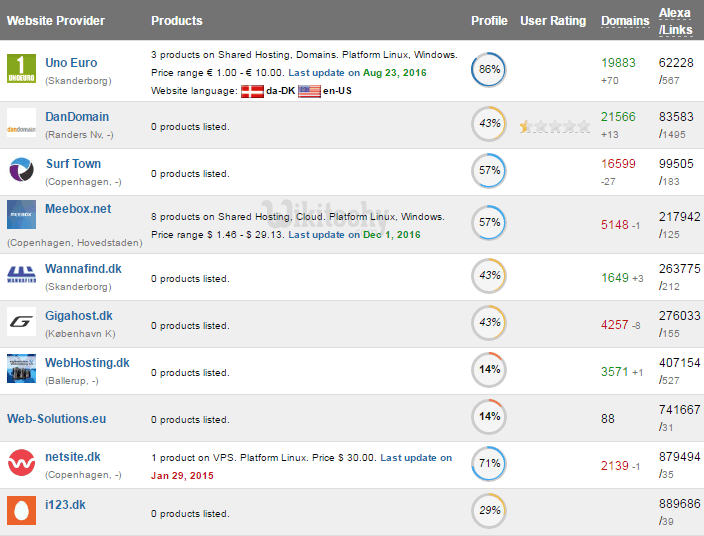The image size is (704, 536).
Task: Click Uno Euro's 86% profile circle
Action: pyautogui.click(x=489, y=70)
